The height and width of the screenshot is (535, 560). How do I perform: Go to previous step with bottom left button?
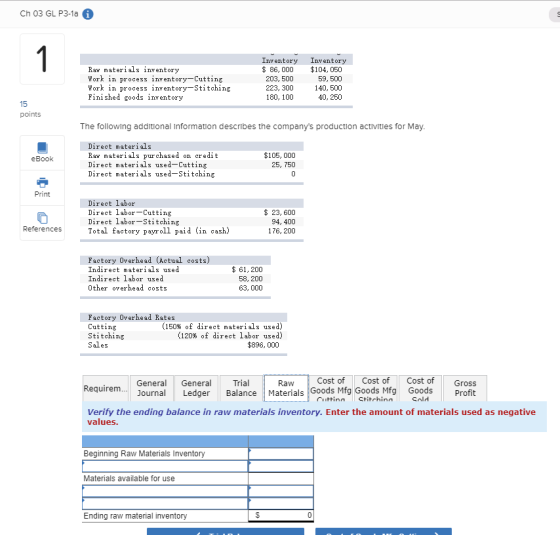click(x=225, y=531)
